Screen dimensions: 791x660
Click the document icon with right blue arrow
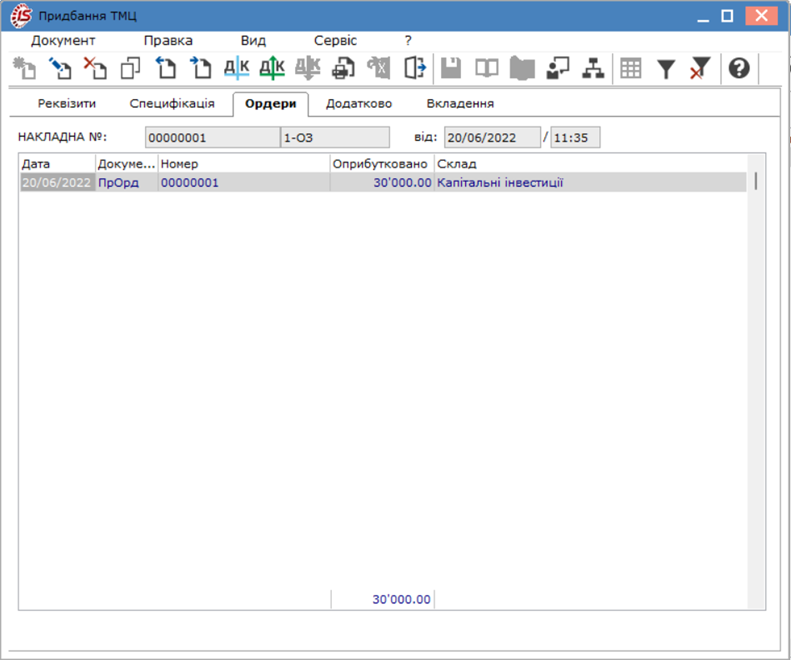tap(201, 68)
